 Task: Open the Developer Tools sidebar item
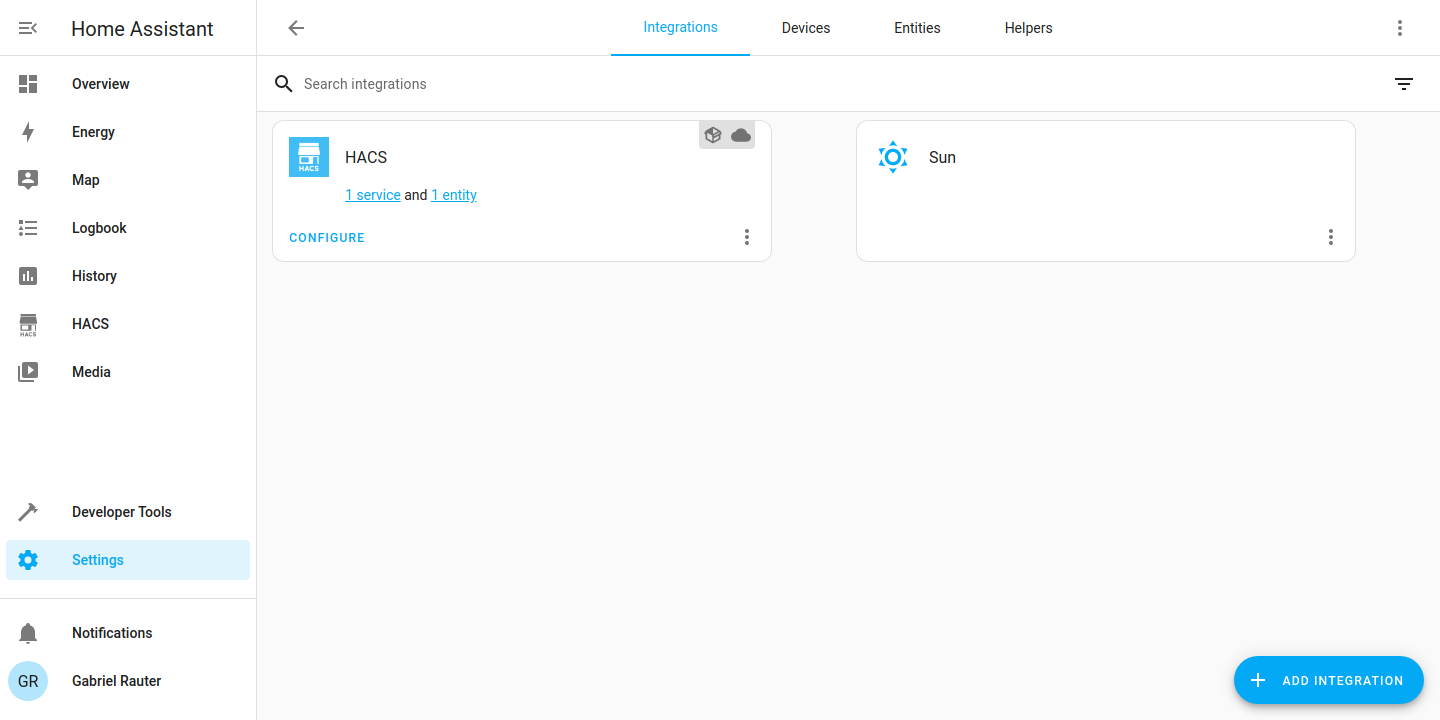[x=128, y=512]
